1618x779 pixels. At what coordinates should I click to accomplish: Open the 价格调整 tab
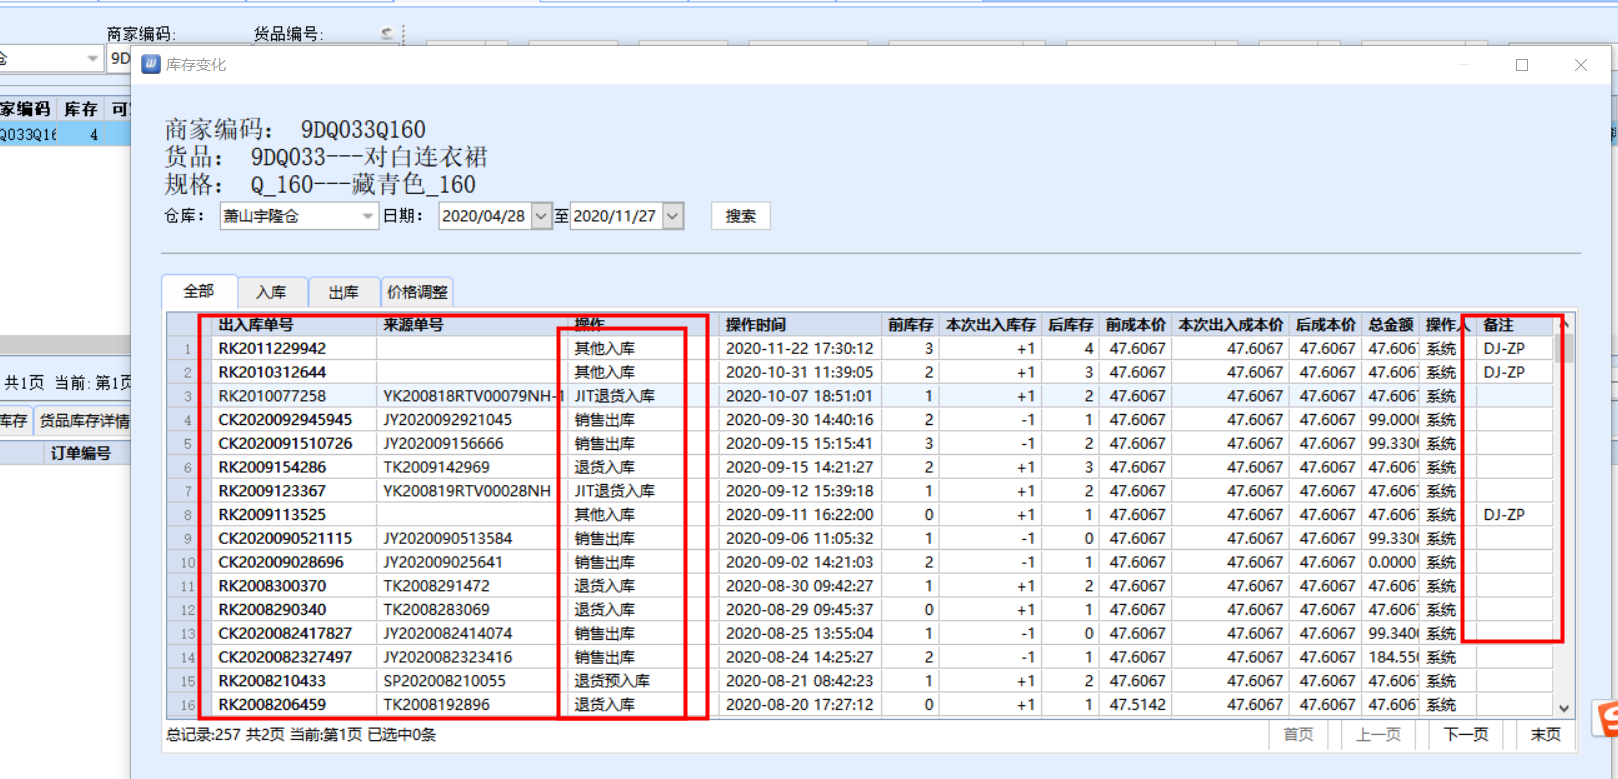pos(417,292)
